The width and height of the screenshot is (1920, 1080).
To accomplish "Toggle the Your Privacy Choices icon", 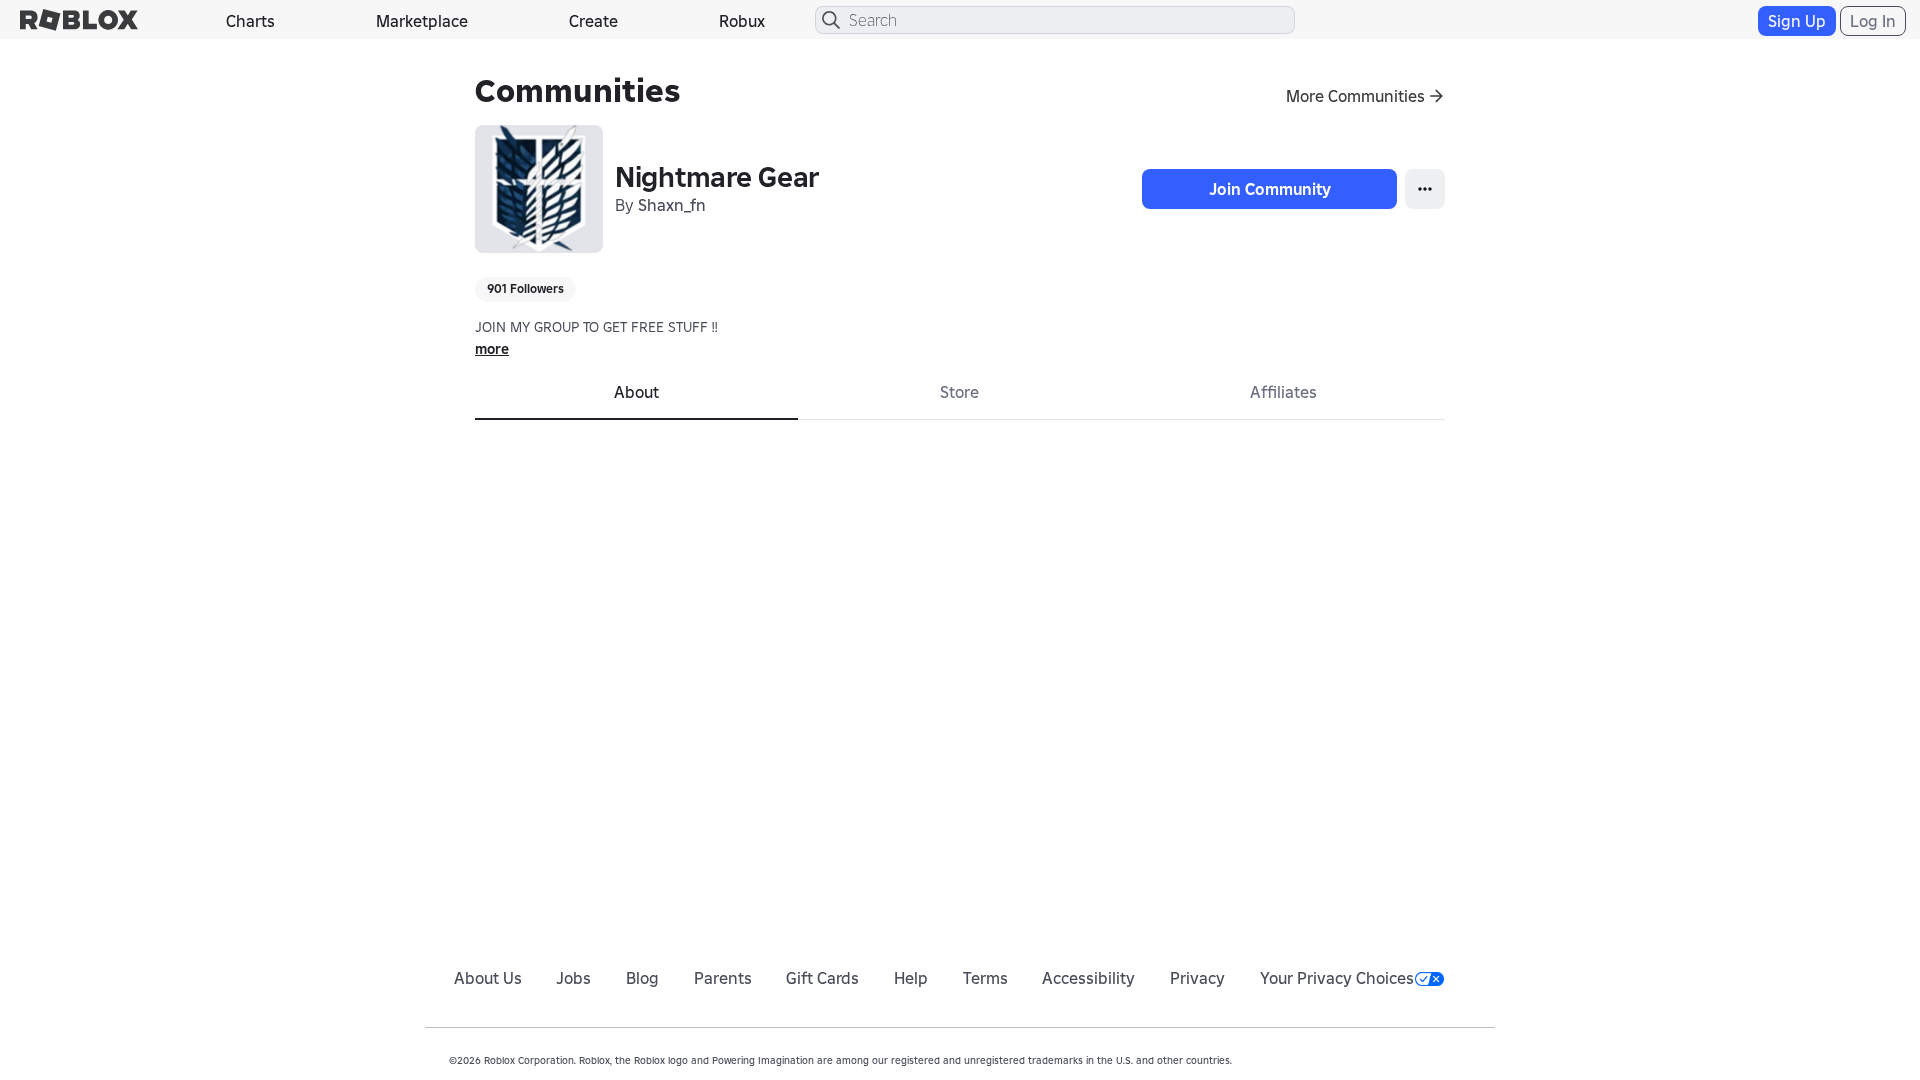I will pos(1429,979).
